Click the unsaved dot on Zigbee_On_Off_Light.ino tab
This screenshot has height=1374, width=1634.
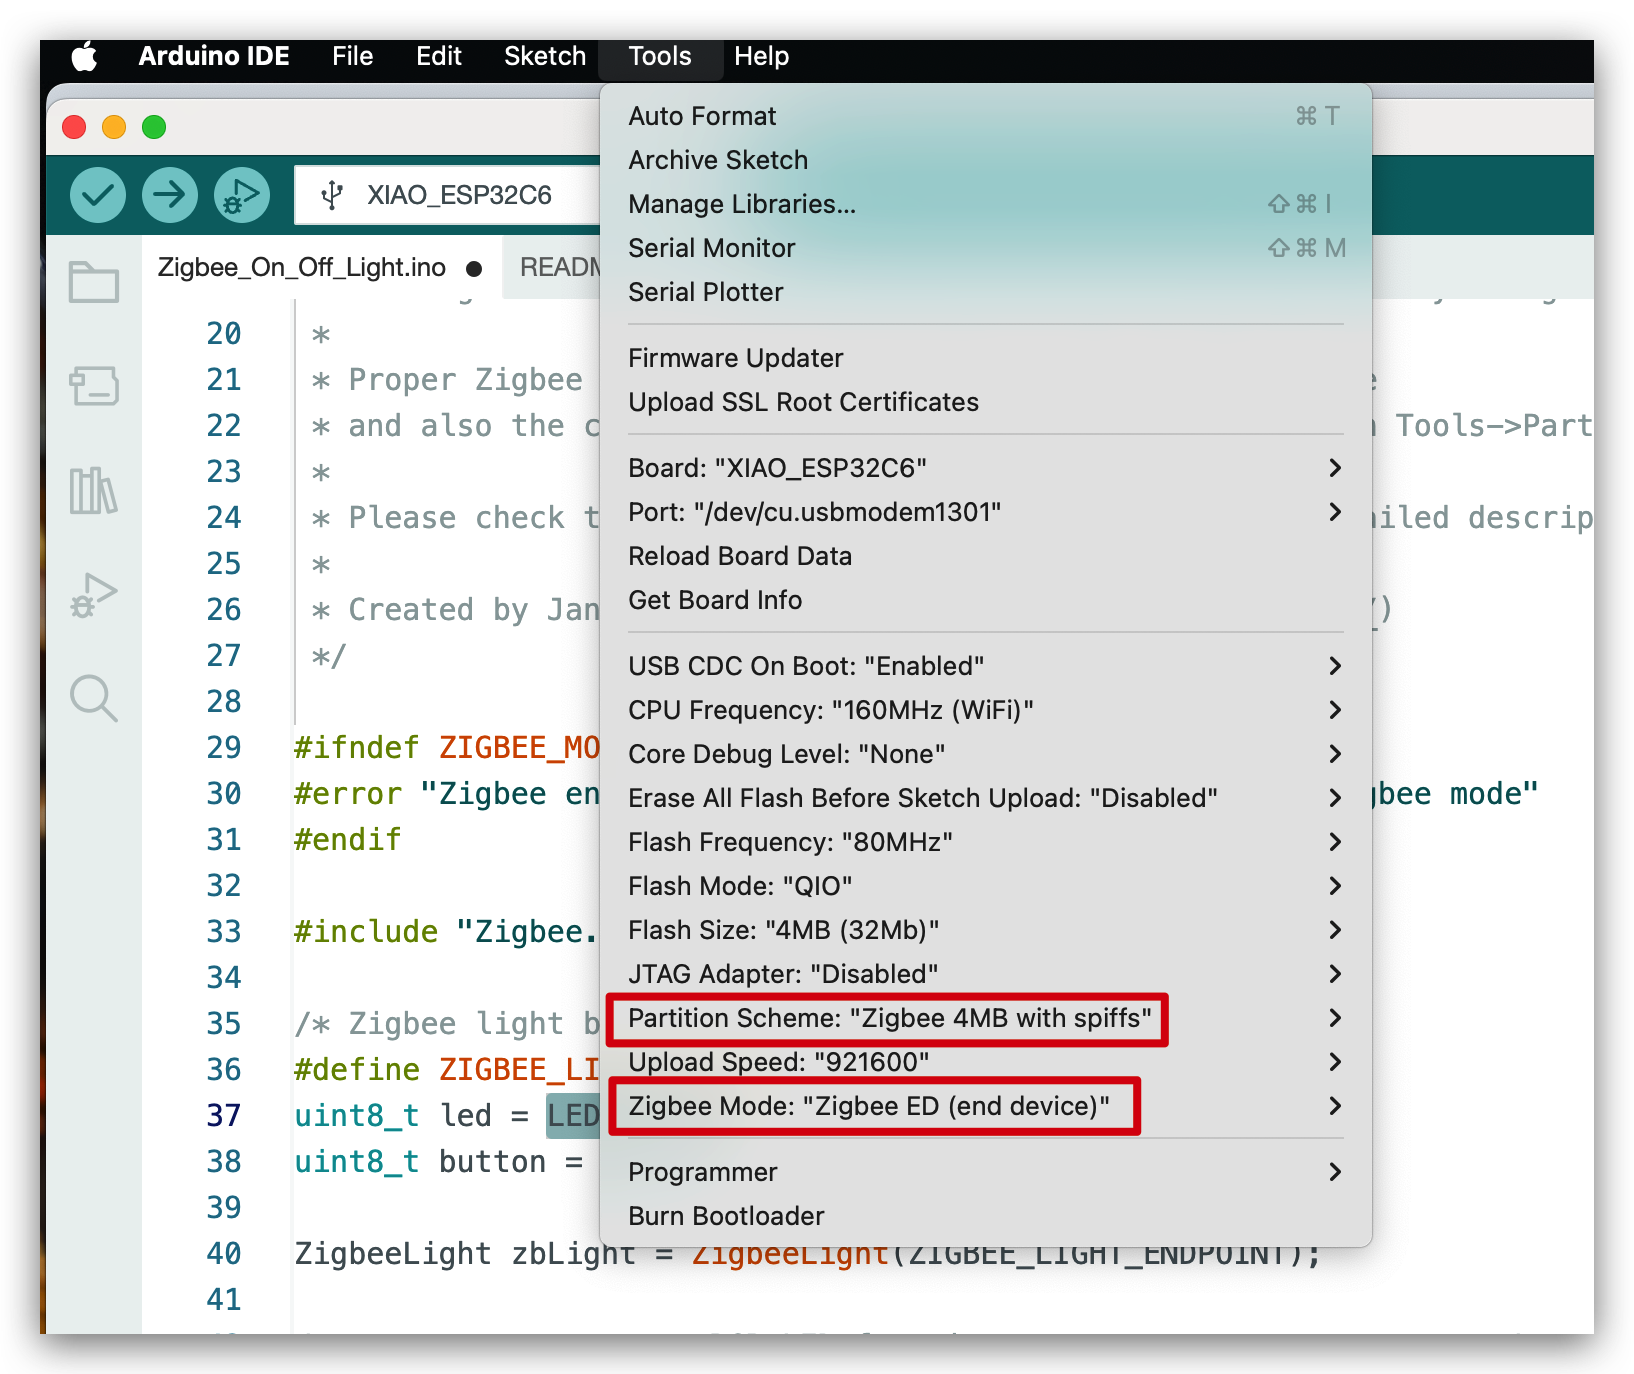click(474, 268)
